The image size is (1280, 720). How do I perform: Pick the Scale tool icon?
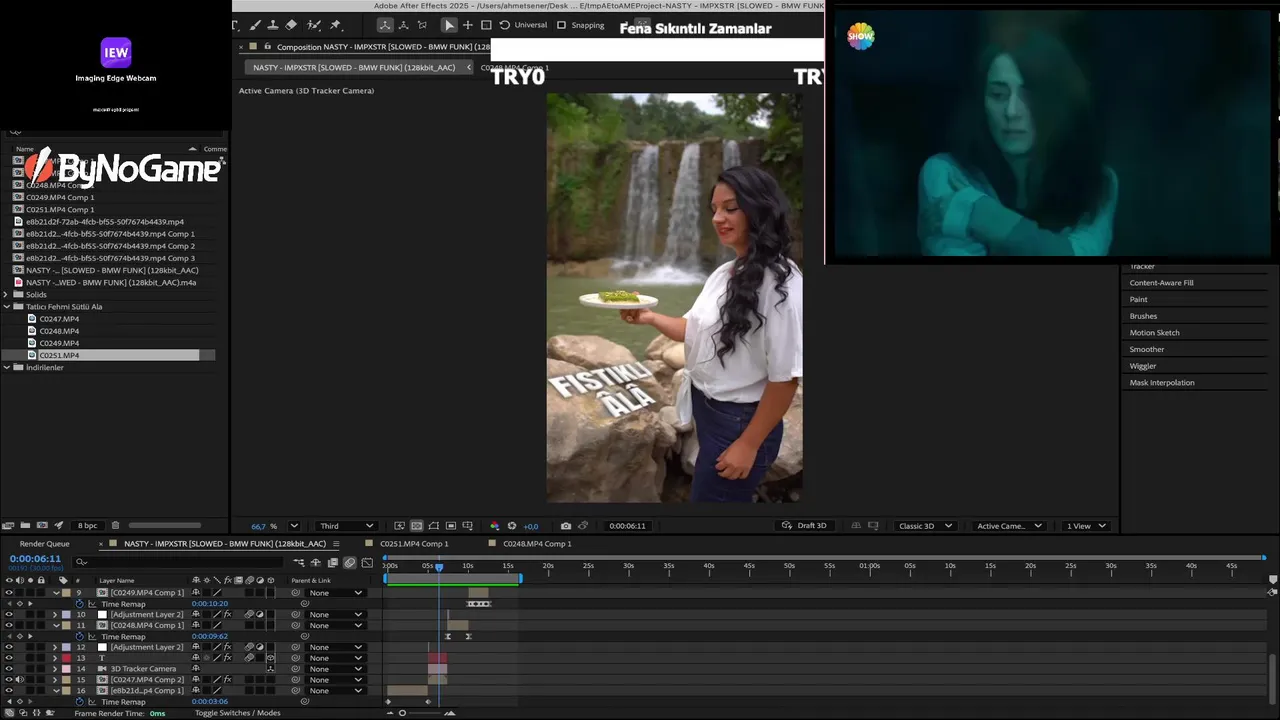pos(486,25)
